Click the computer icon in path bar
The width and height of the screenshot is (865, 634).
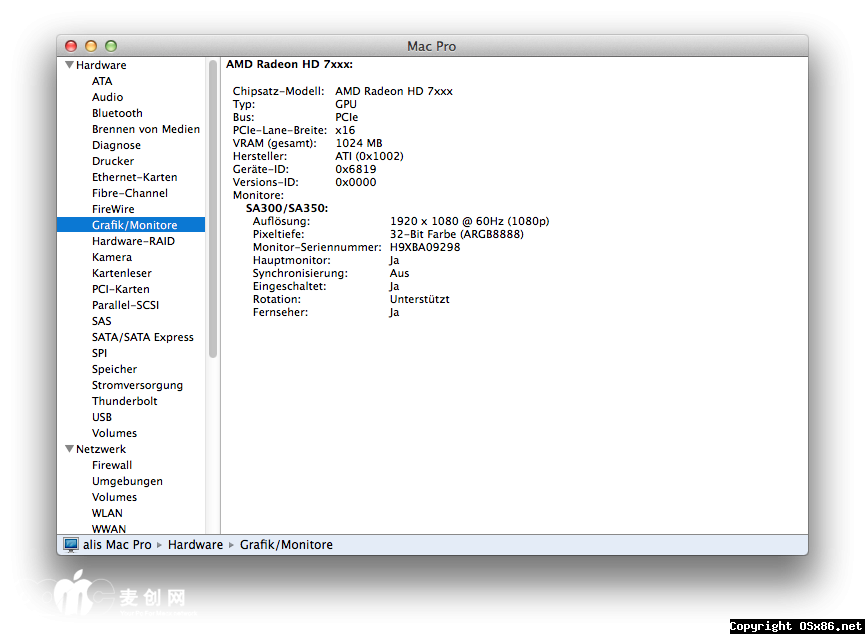point(71,545)
